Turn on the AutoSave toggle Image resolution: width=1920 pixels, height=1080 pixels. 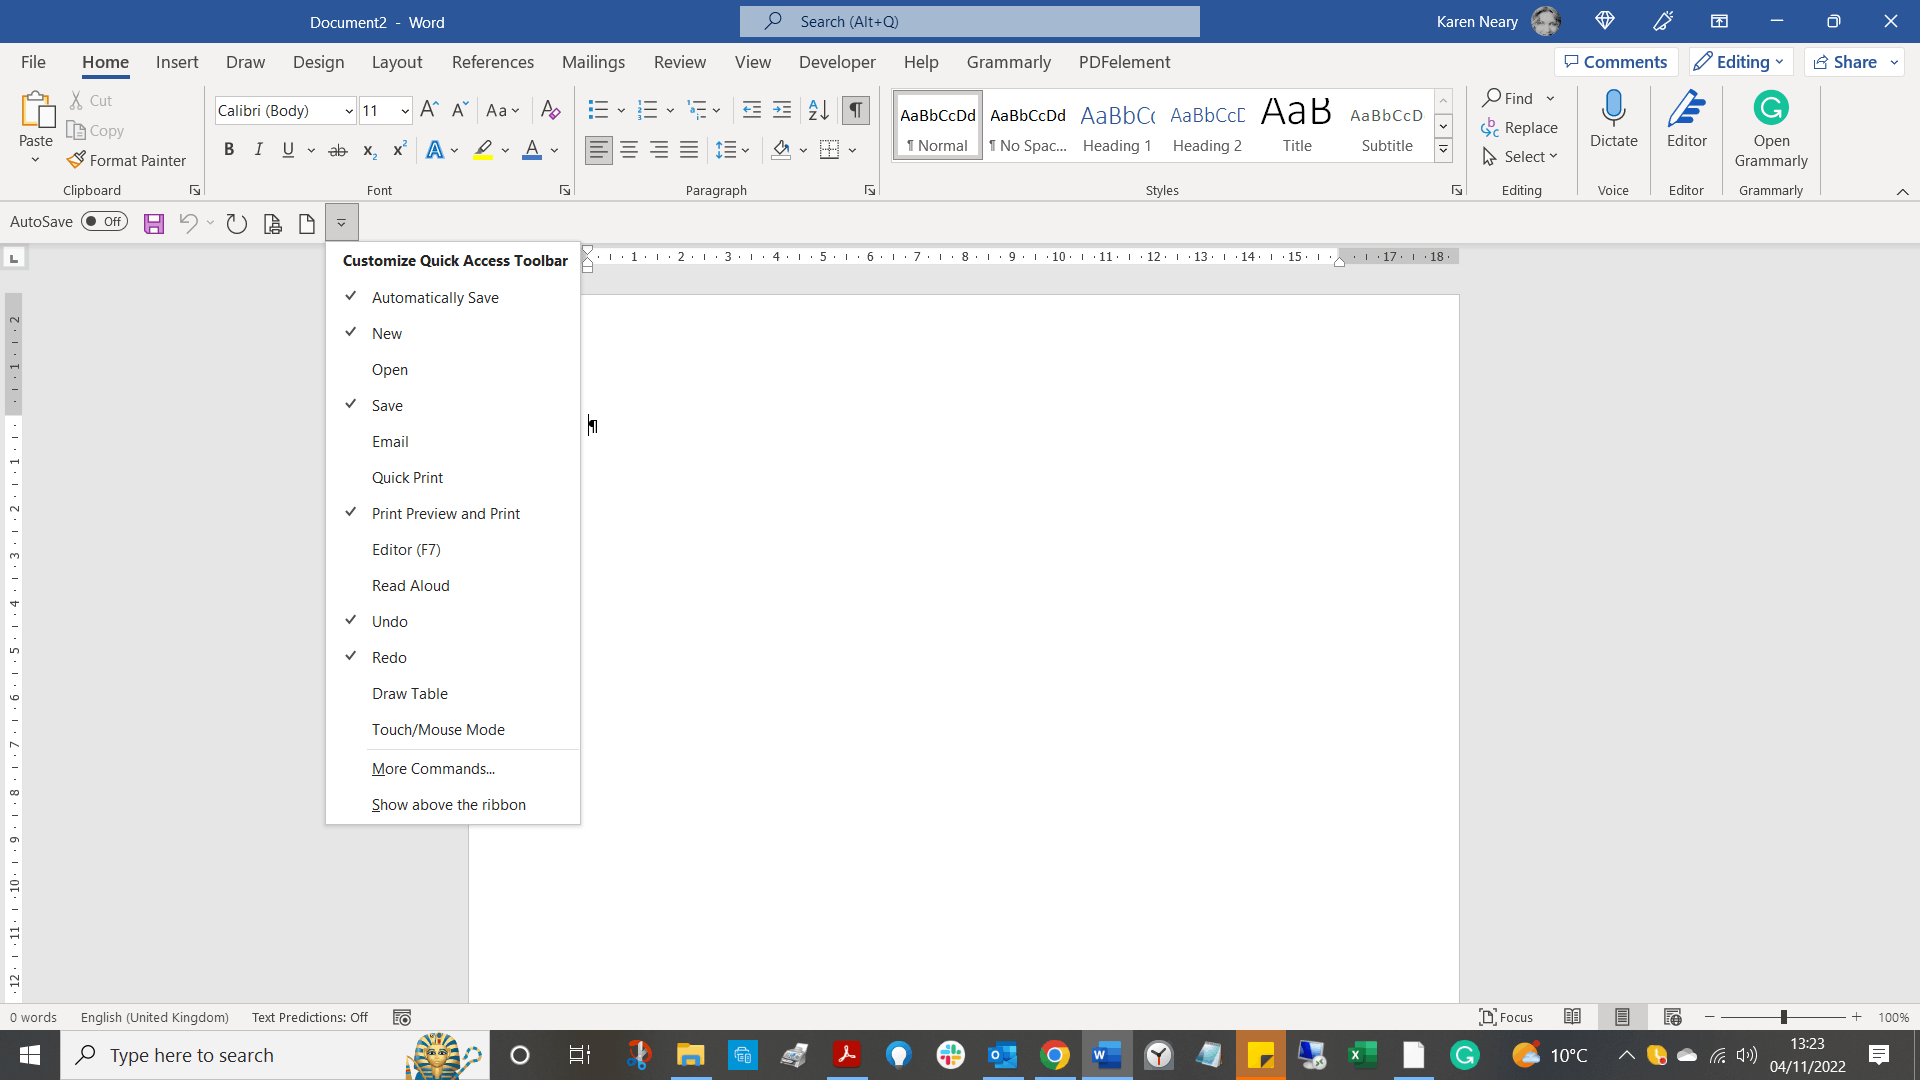click(x=104, y=222)
